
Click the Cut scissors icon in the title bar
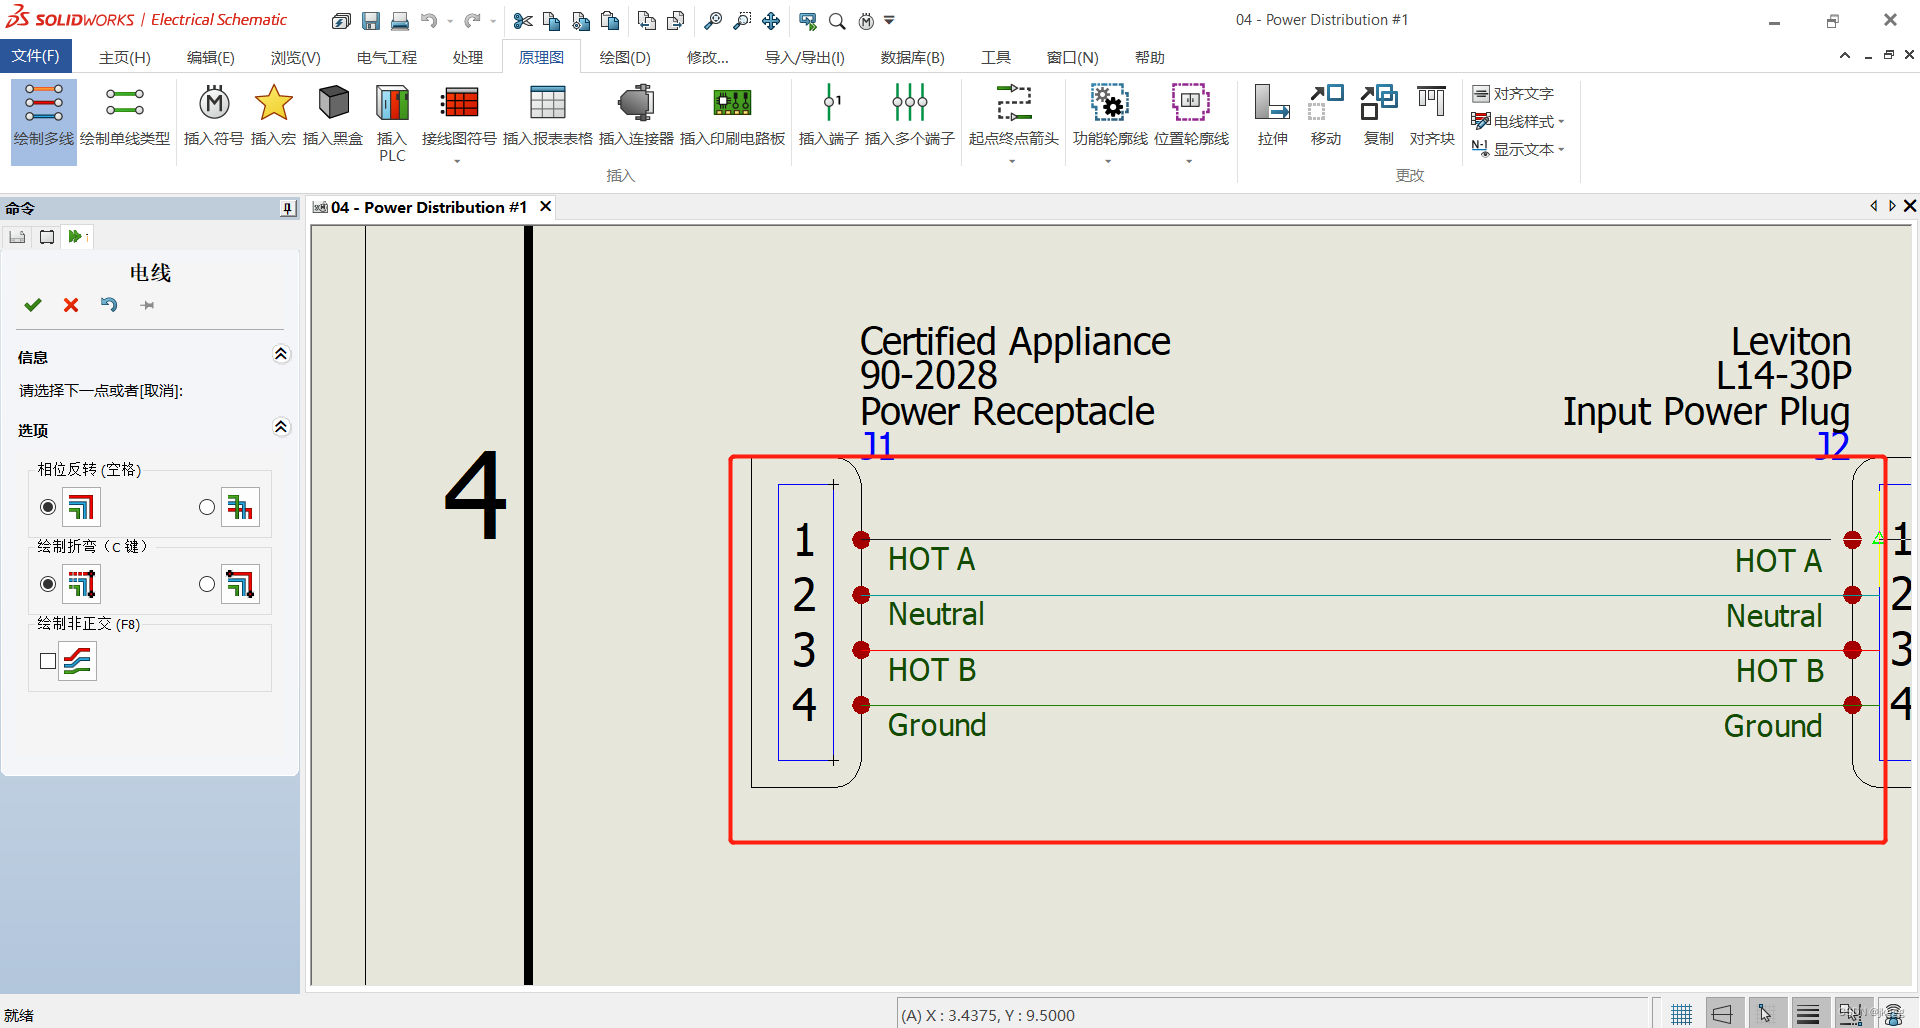(522, 20)
